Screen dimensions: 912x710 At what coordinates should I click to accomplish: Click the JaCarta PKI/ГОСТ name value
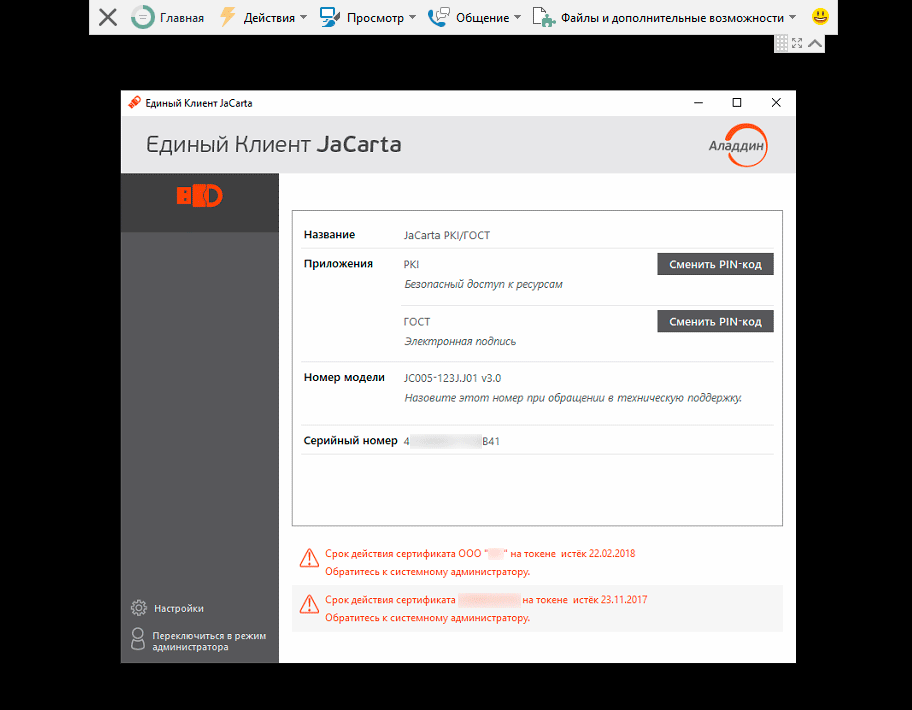tap(447, 235)
